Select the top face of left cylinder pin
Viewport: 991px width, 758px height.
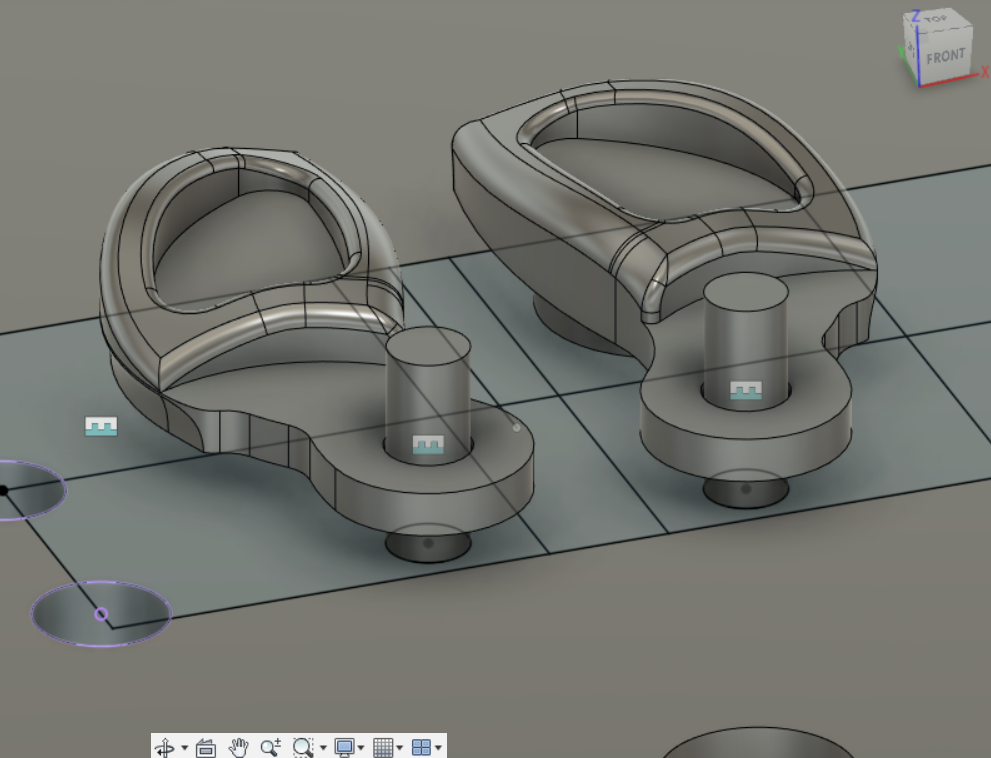point(428,346)
